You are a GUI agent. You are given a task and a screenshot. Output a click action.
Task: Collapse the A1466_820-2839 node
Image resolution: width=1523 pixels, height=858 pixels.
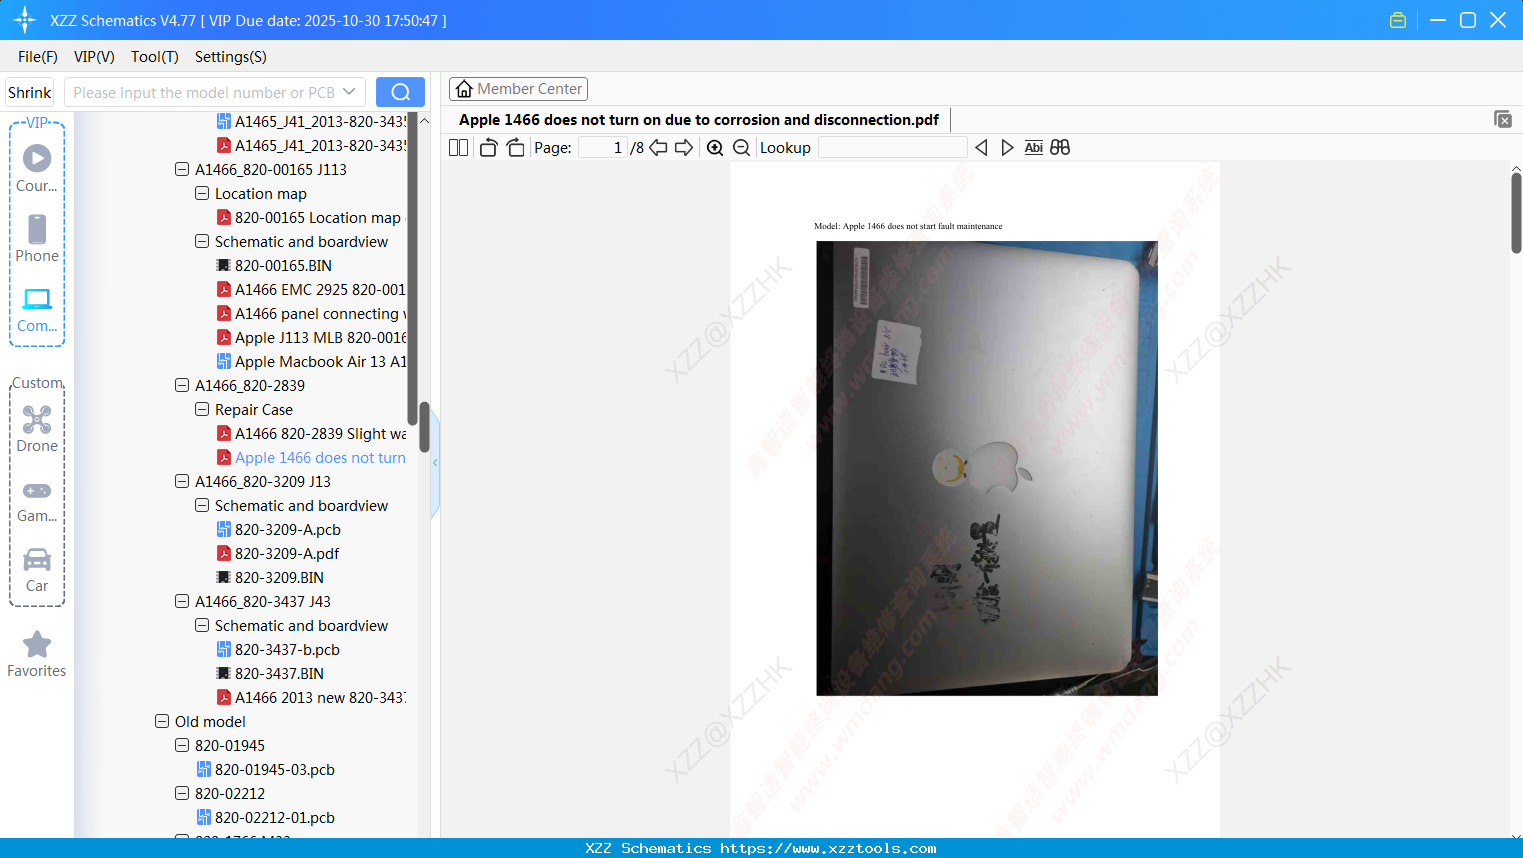(182, 386)
